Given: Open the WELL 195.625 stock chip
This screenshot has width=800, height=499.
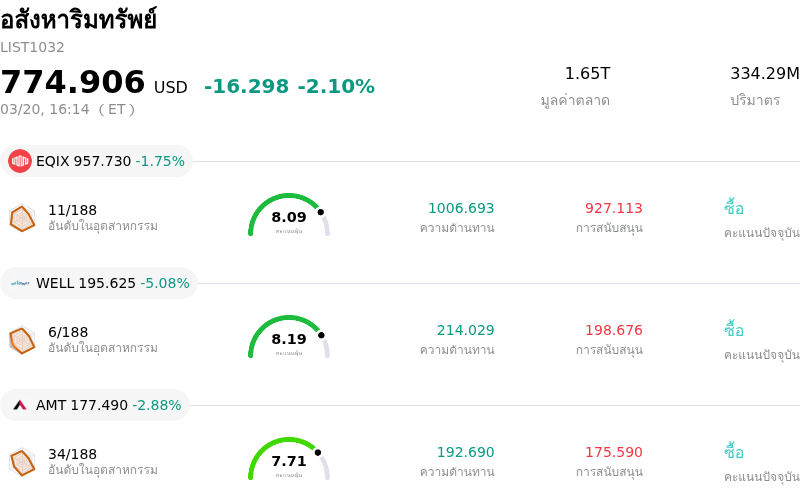Looking at the screenshot, I should (99, 283).
